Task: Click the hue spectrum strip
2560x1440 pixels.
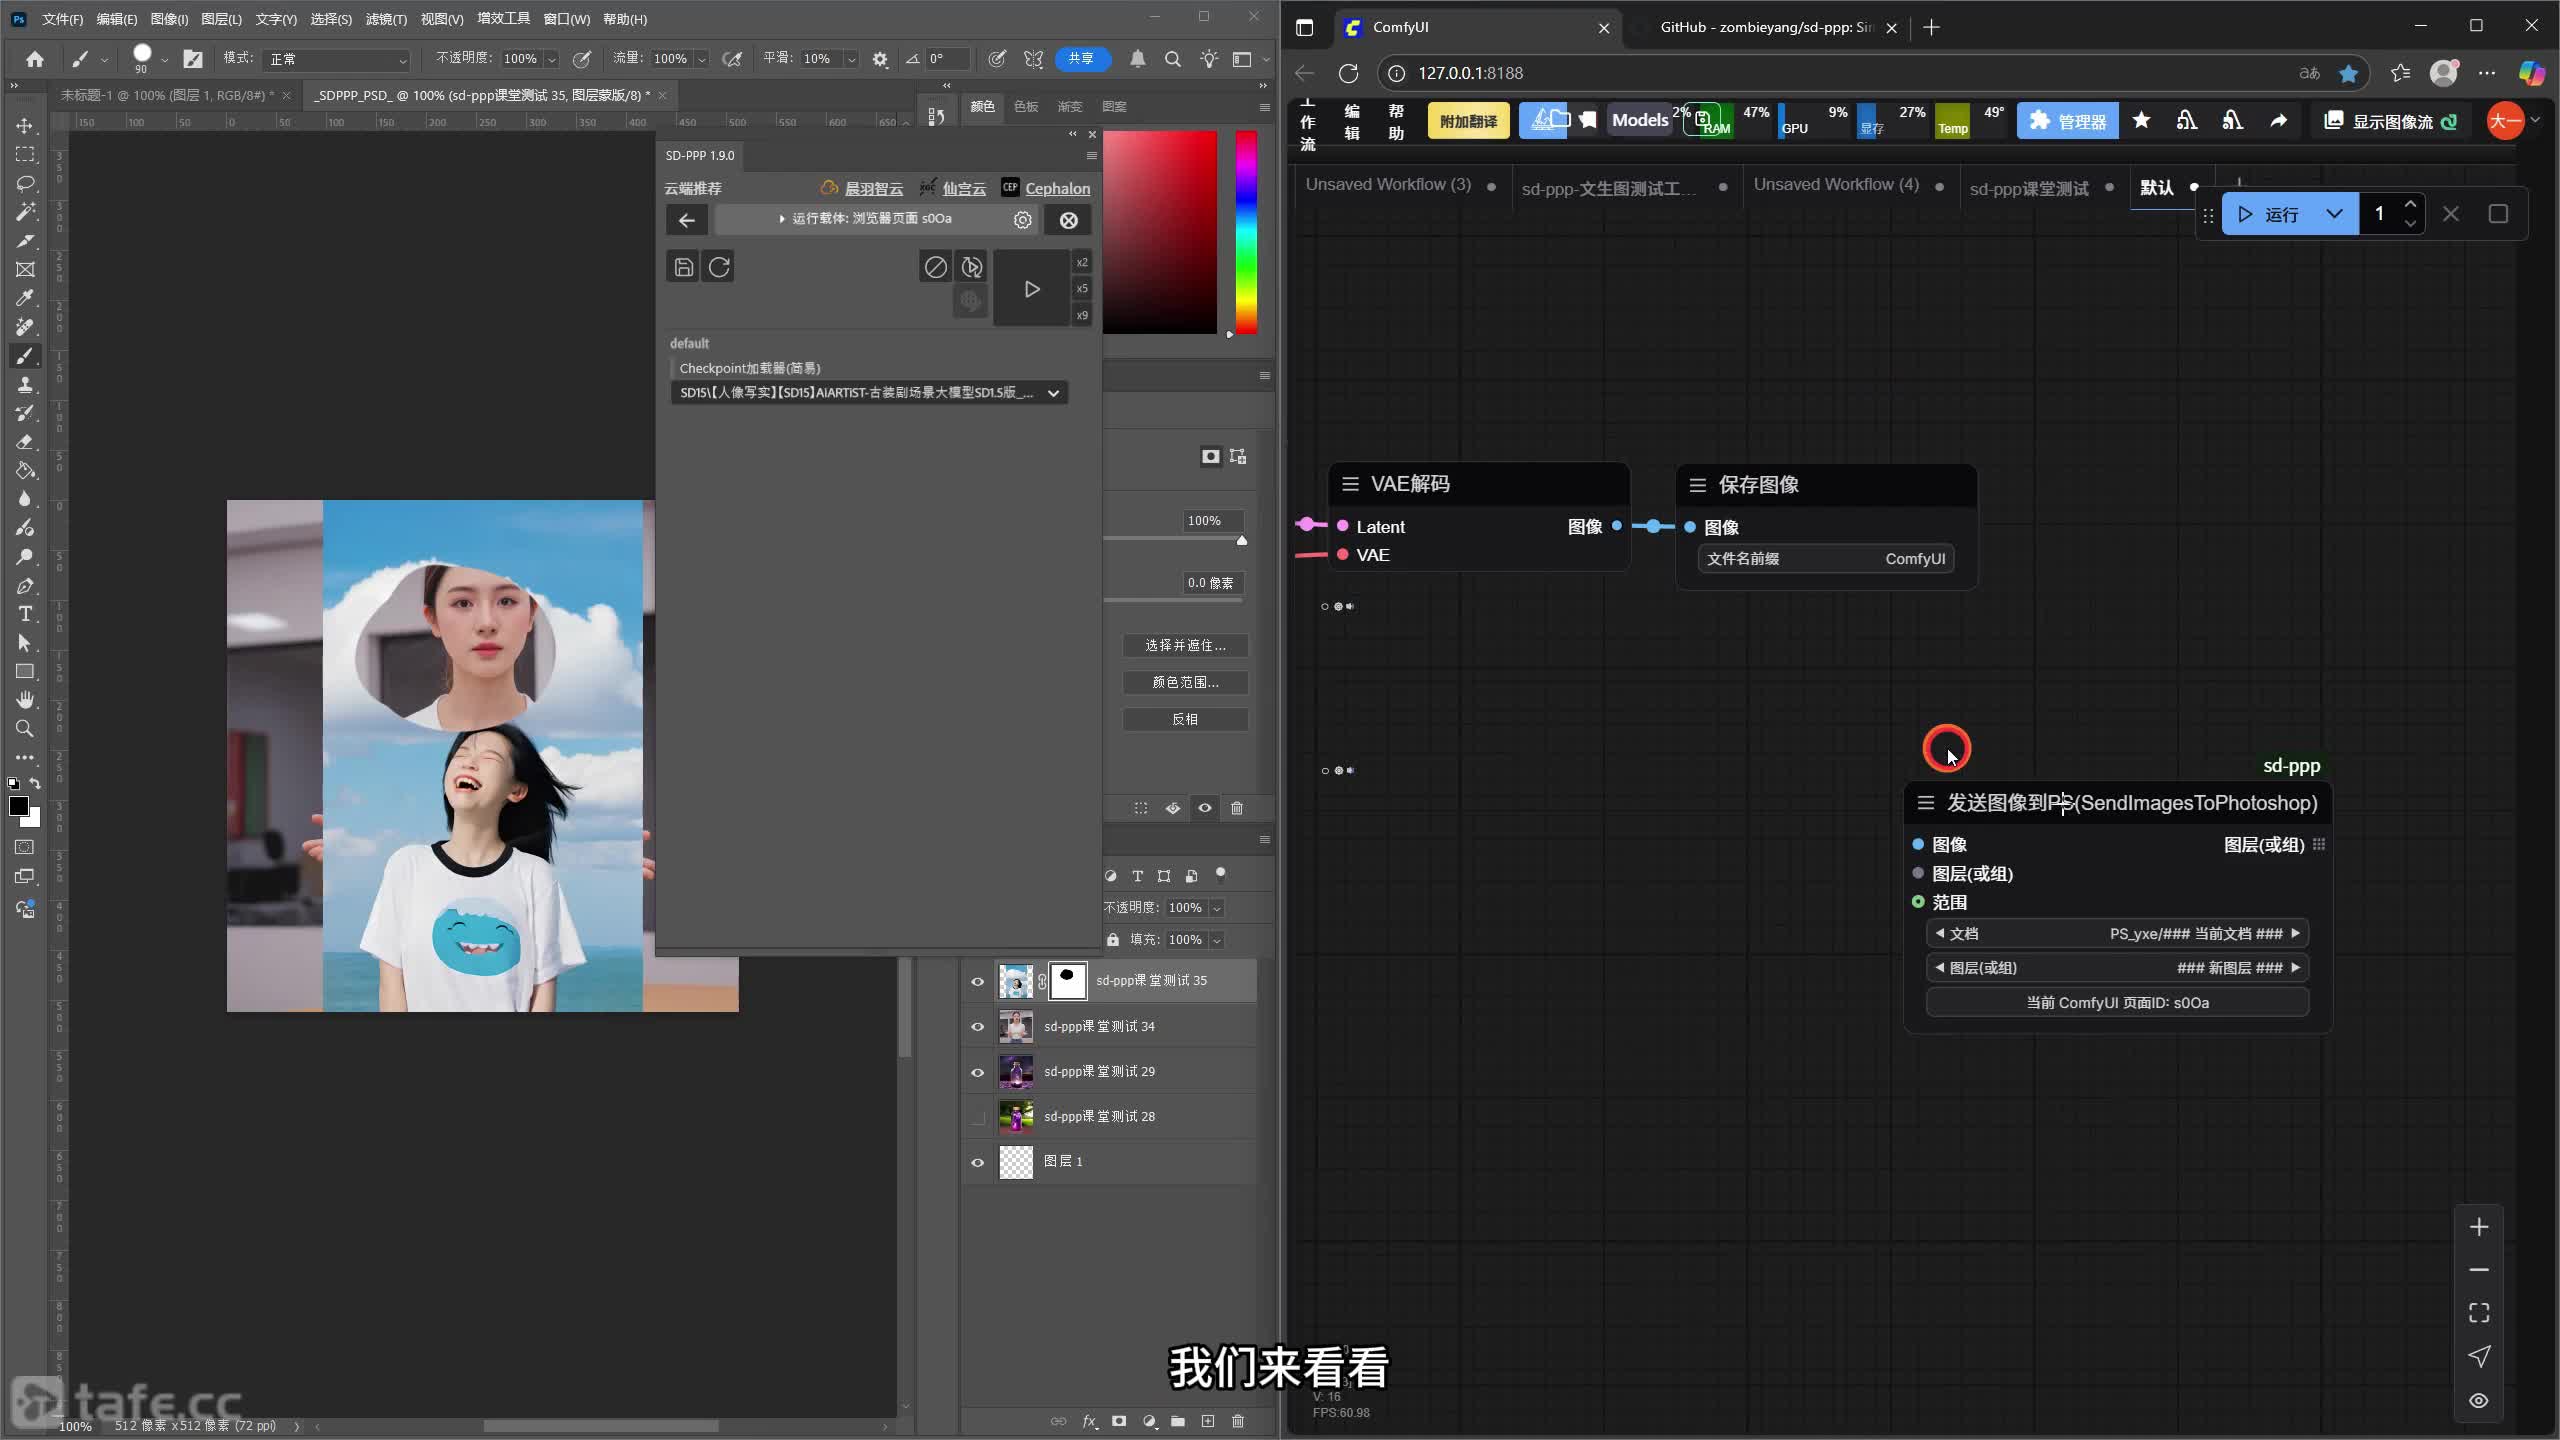Action: (1246, 232)
